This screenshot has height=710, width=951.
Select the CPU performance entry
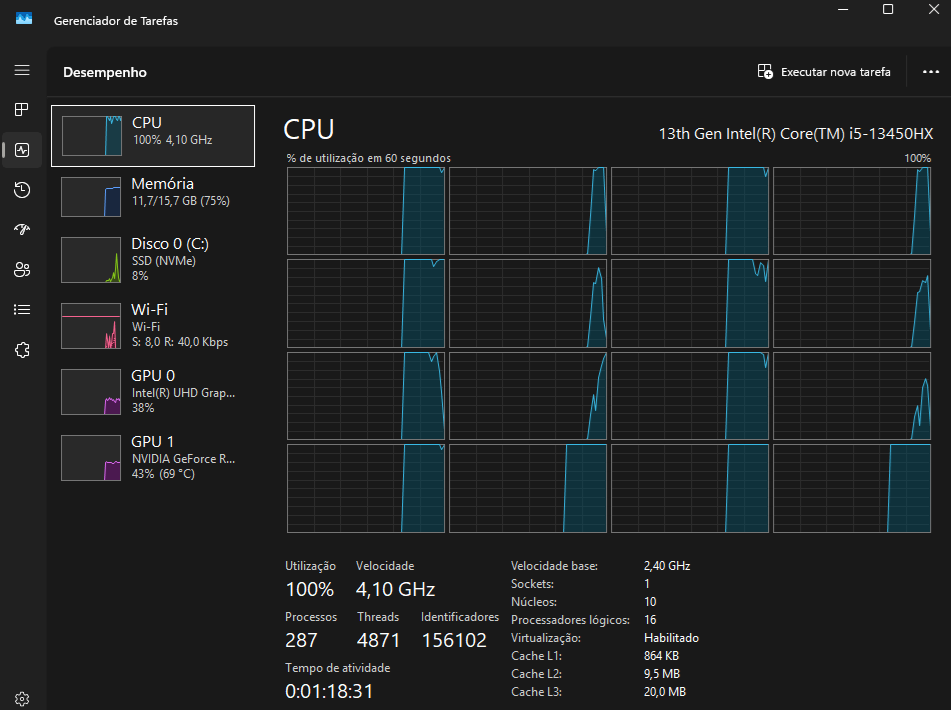click(153, 136)
